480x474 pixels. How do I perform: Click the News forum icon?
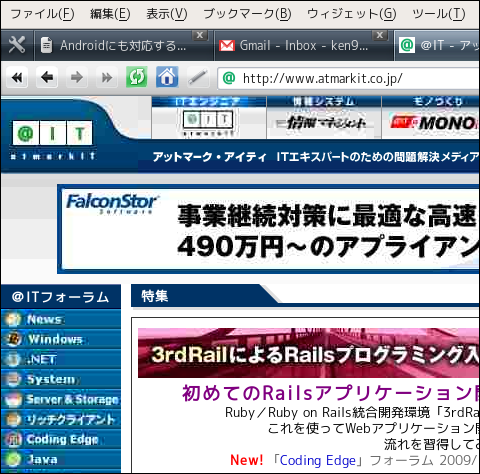(13, 319)
